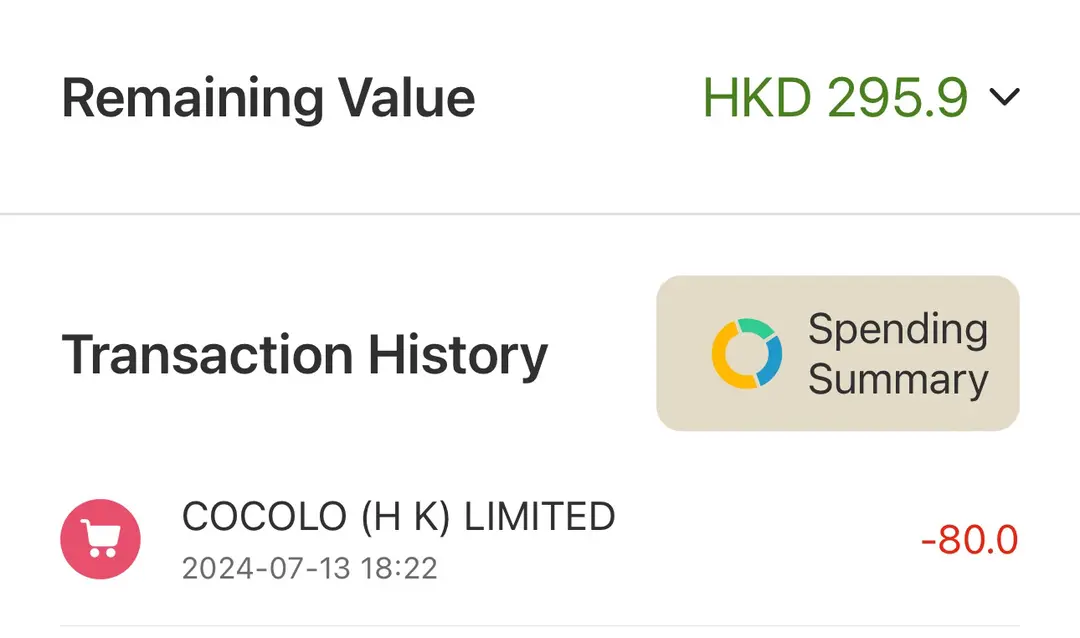Click the Transaction History heading
The height and width of the screenshot is (638, 1080).
(304, 356)
